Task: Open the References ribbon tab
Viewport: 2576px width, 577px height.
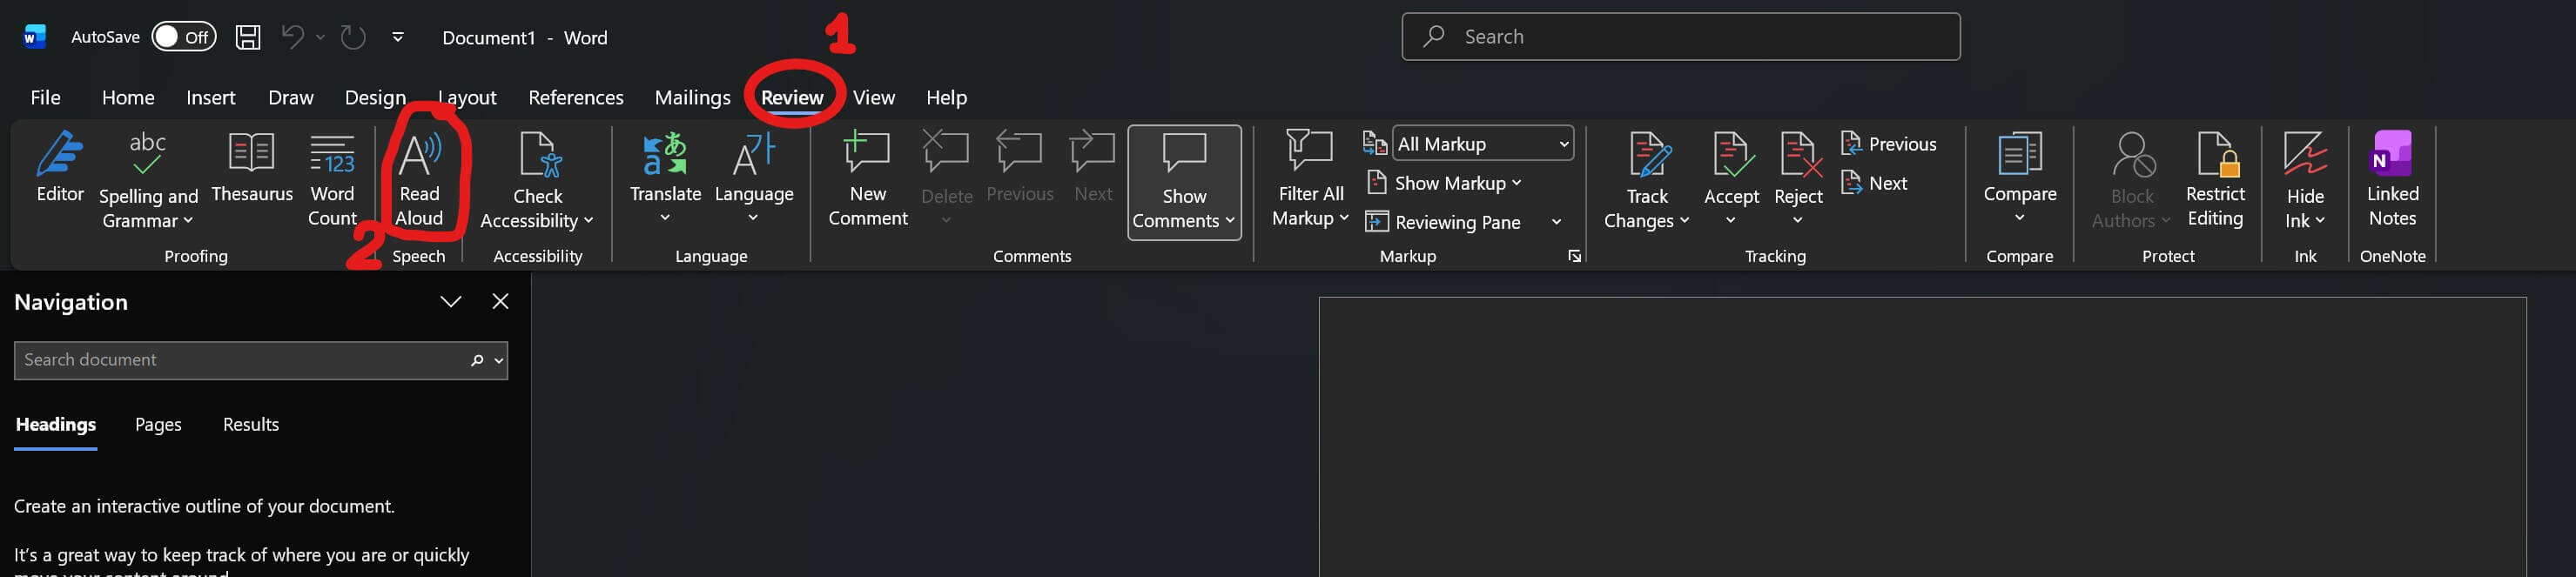Action: pos(575,97)
